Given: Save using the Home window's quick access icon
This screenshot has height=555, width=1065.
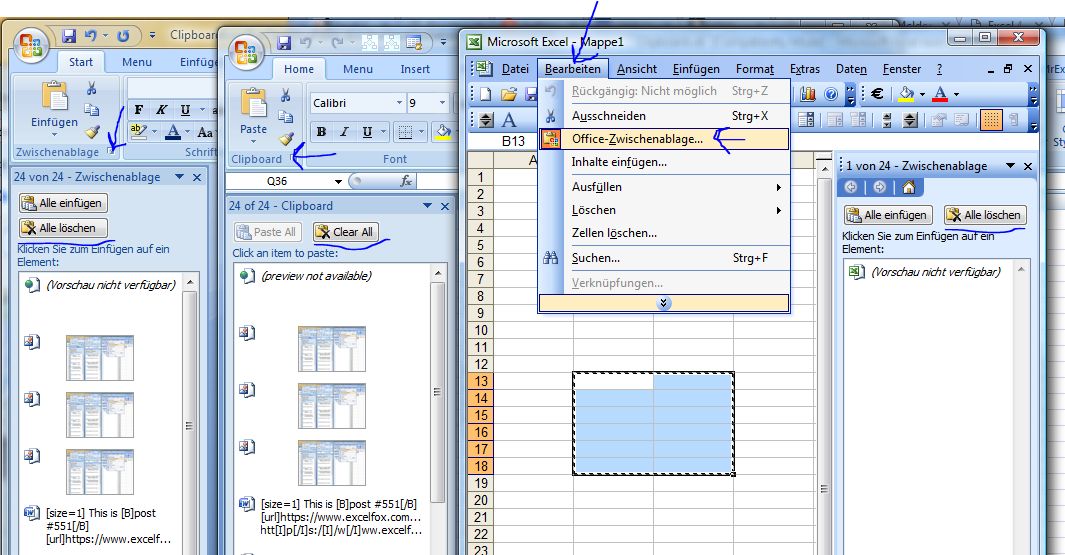Looking at the screenshot, I should click(284, 43).
